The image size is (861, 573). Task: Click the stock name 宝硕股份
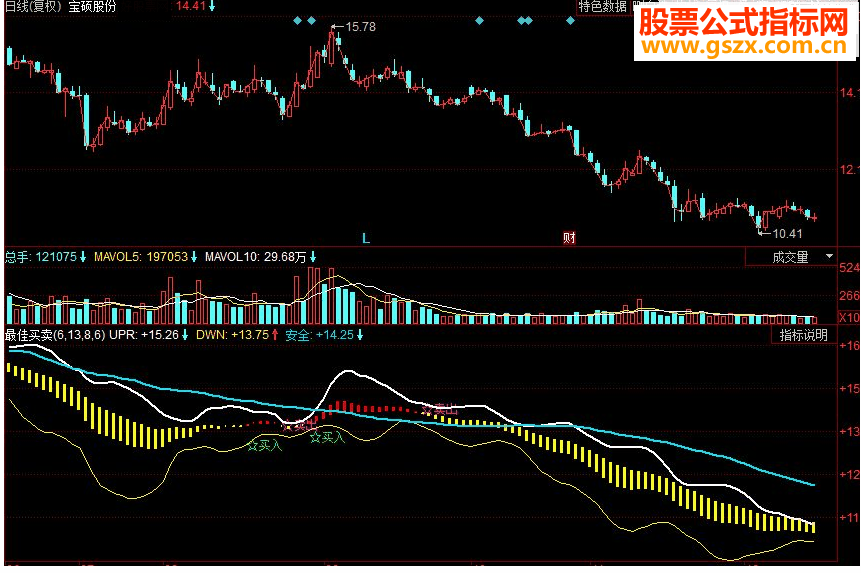coord(92,7)
